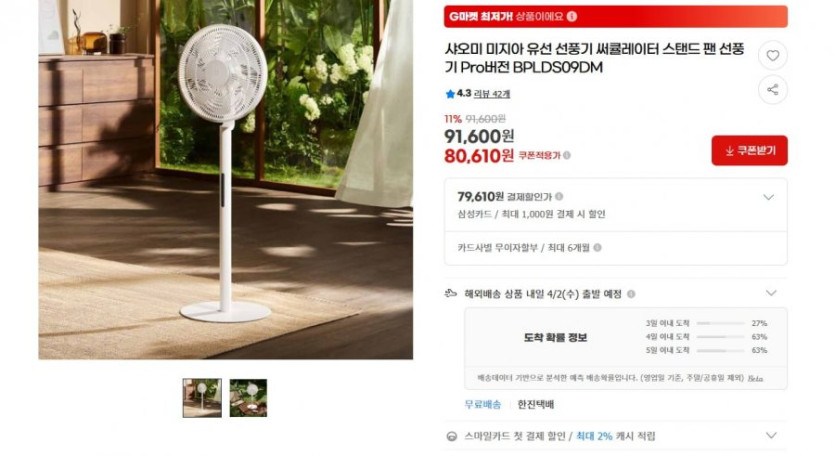
Task: Click info icon after 출발 예정 text
Action: 631,294
